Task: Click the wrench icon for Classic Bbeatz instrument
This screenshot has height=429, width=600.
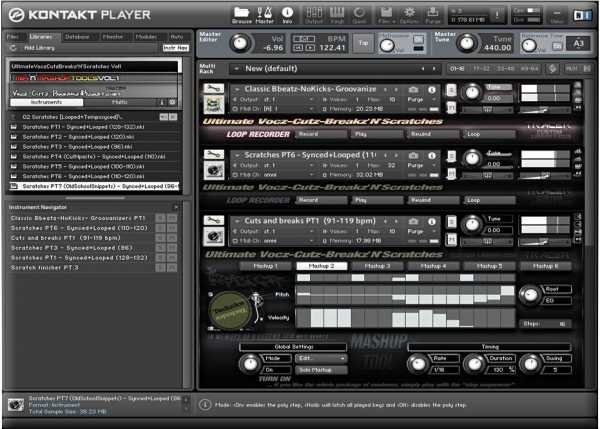Action: point(214,89)
